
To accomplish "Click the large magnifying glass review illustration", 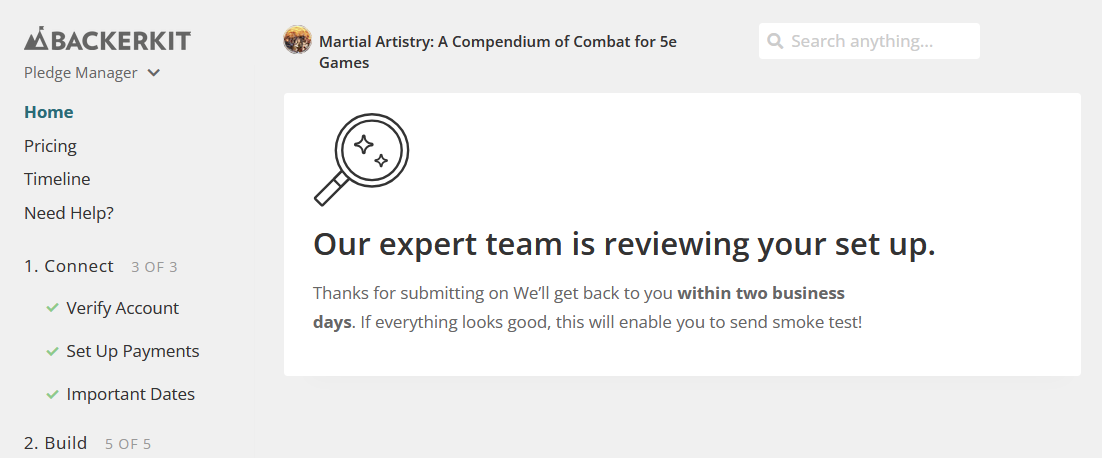I will pos(361,159).
